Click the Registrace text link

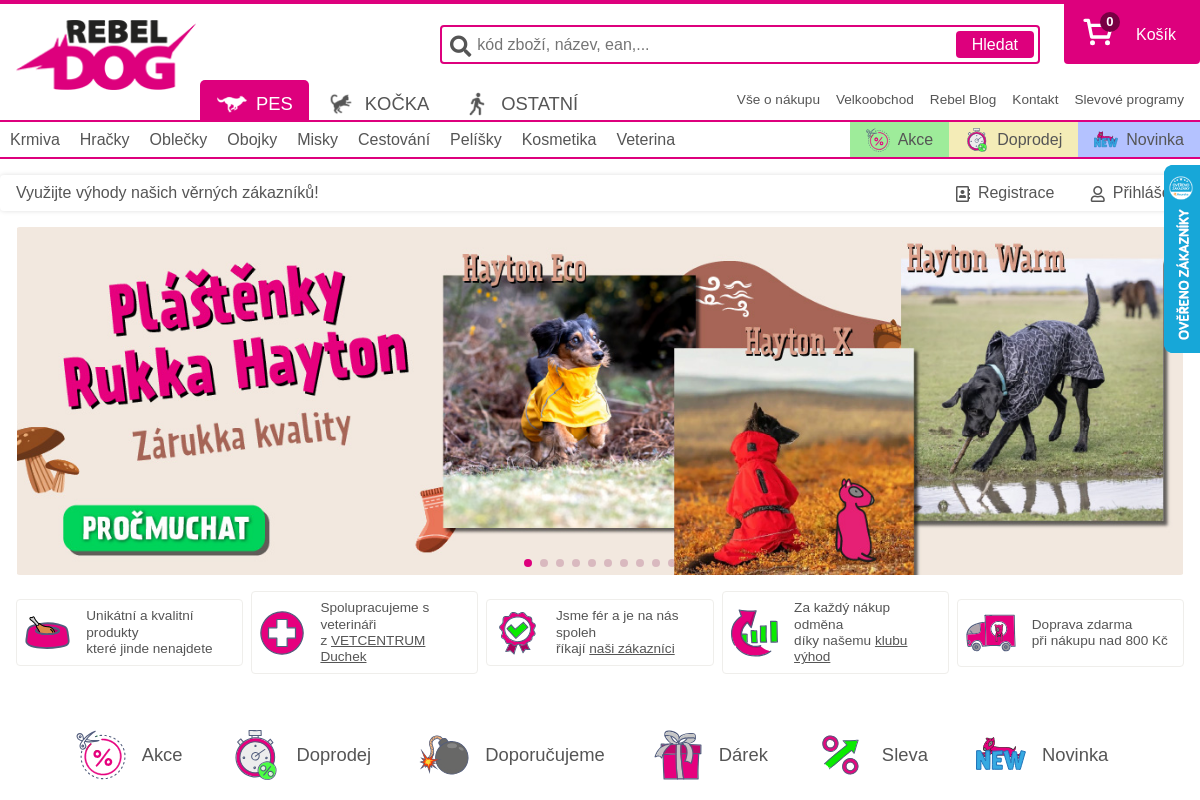tap(1016, 193)
